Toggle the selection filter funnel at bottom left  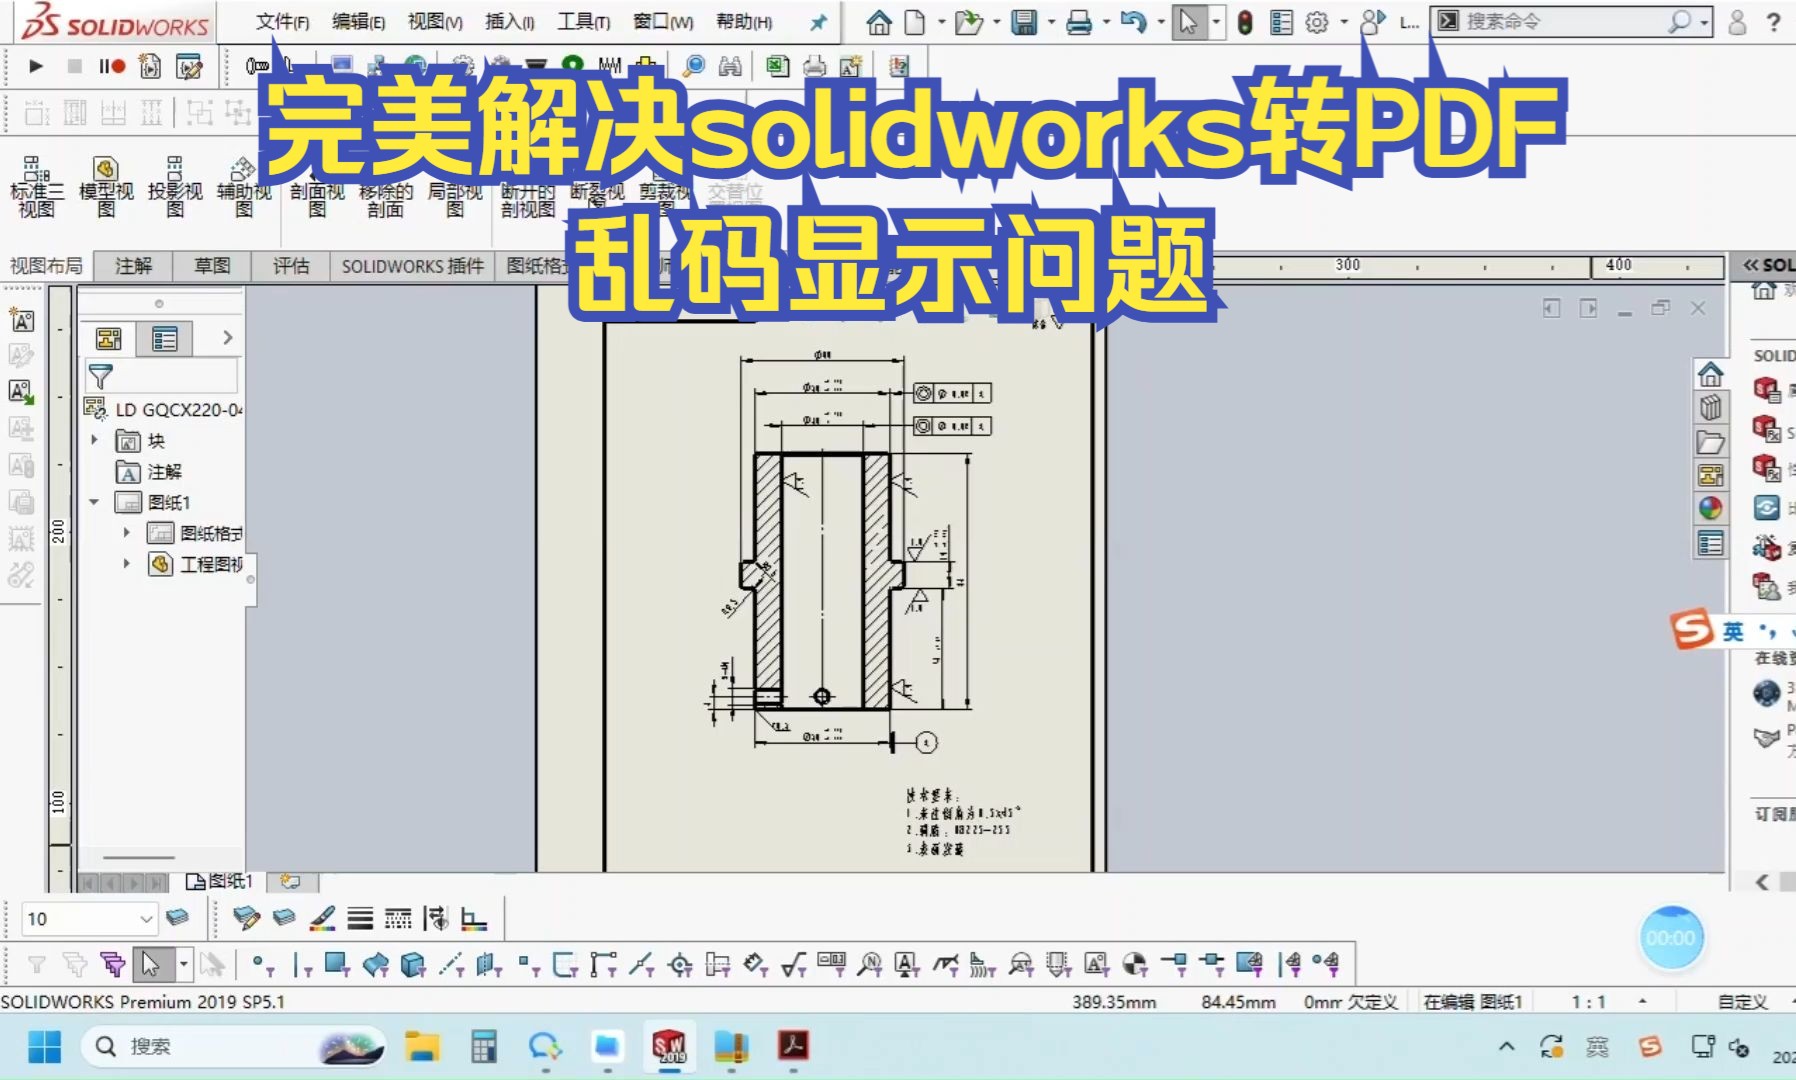point(38,963)
